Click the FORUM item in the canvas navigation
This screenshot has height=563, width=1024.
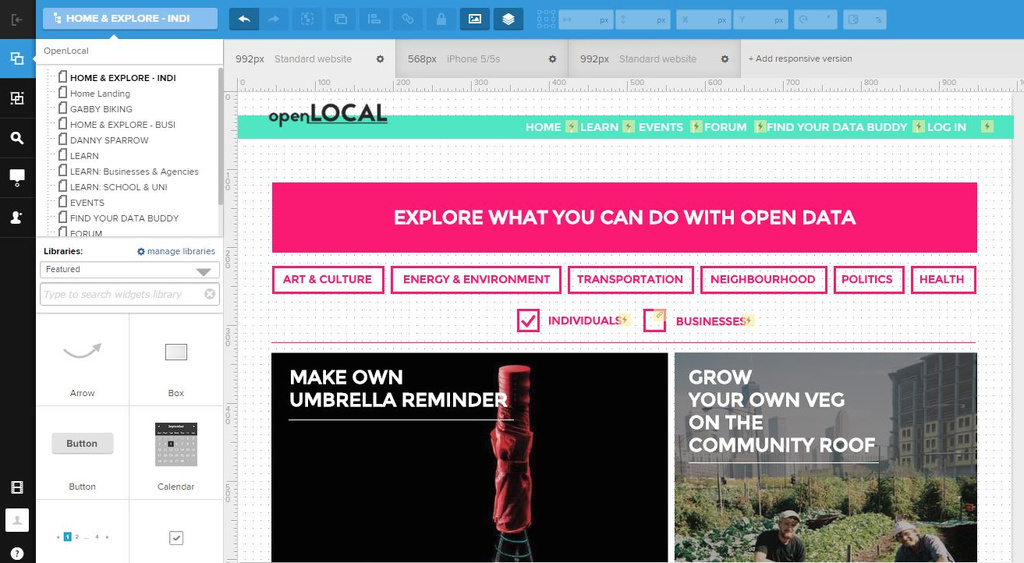click(726, 127)
